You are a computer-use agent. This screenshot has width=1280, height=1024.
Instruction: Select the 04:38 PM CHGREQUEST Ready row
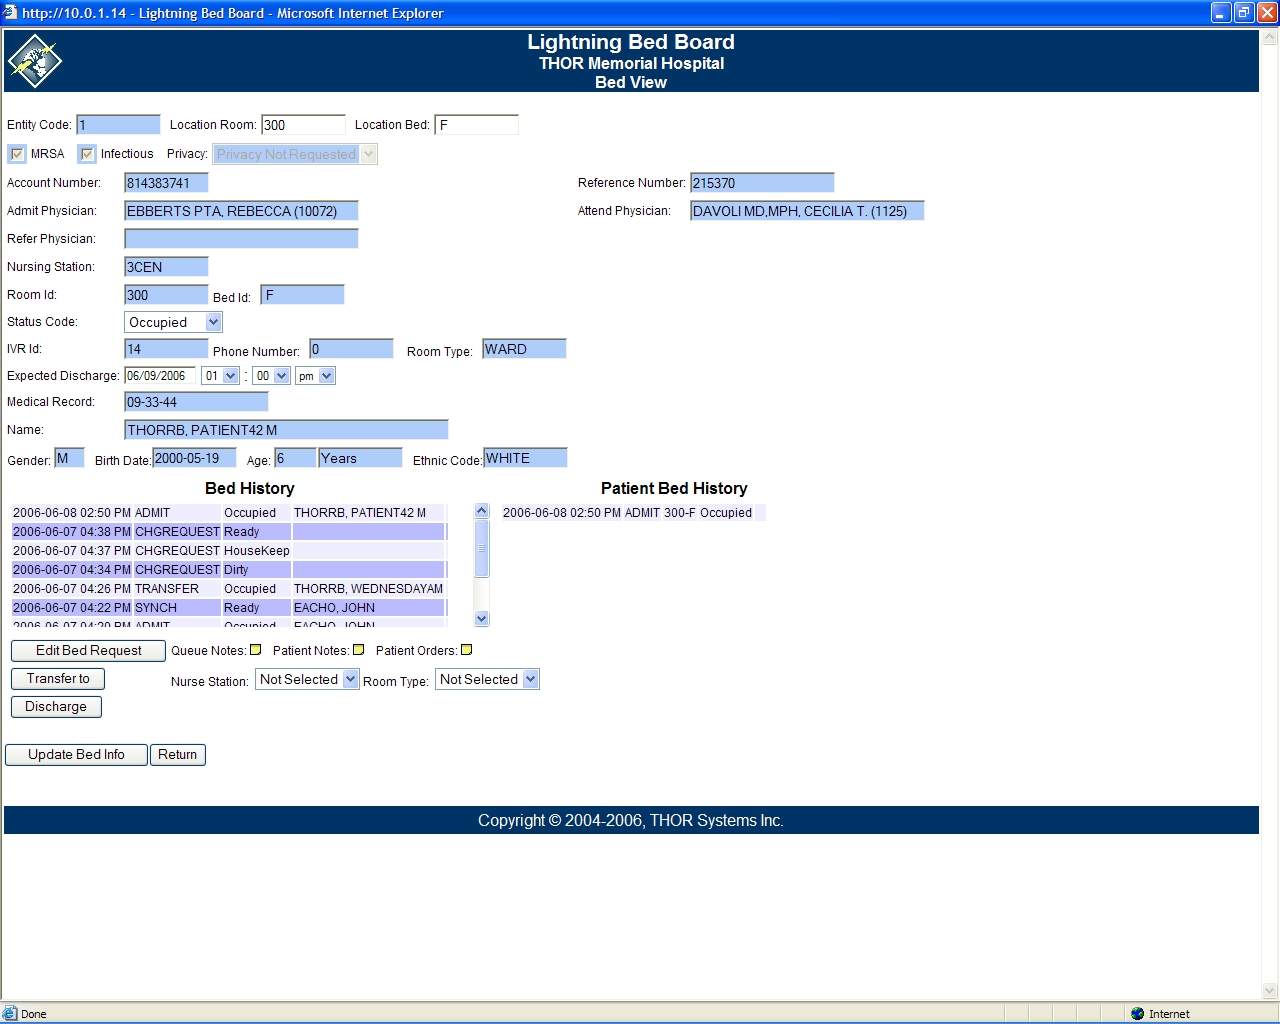(228, 532)
